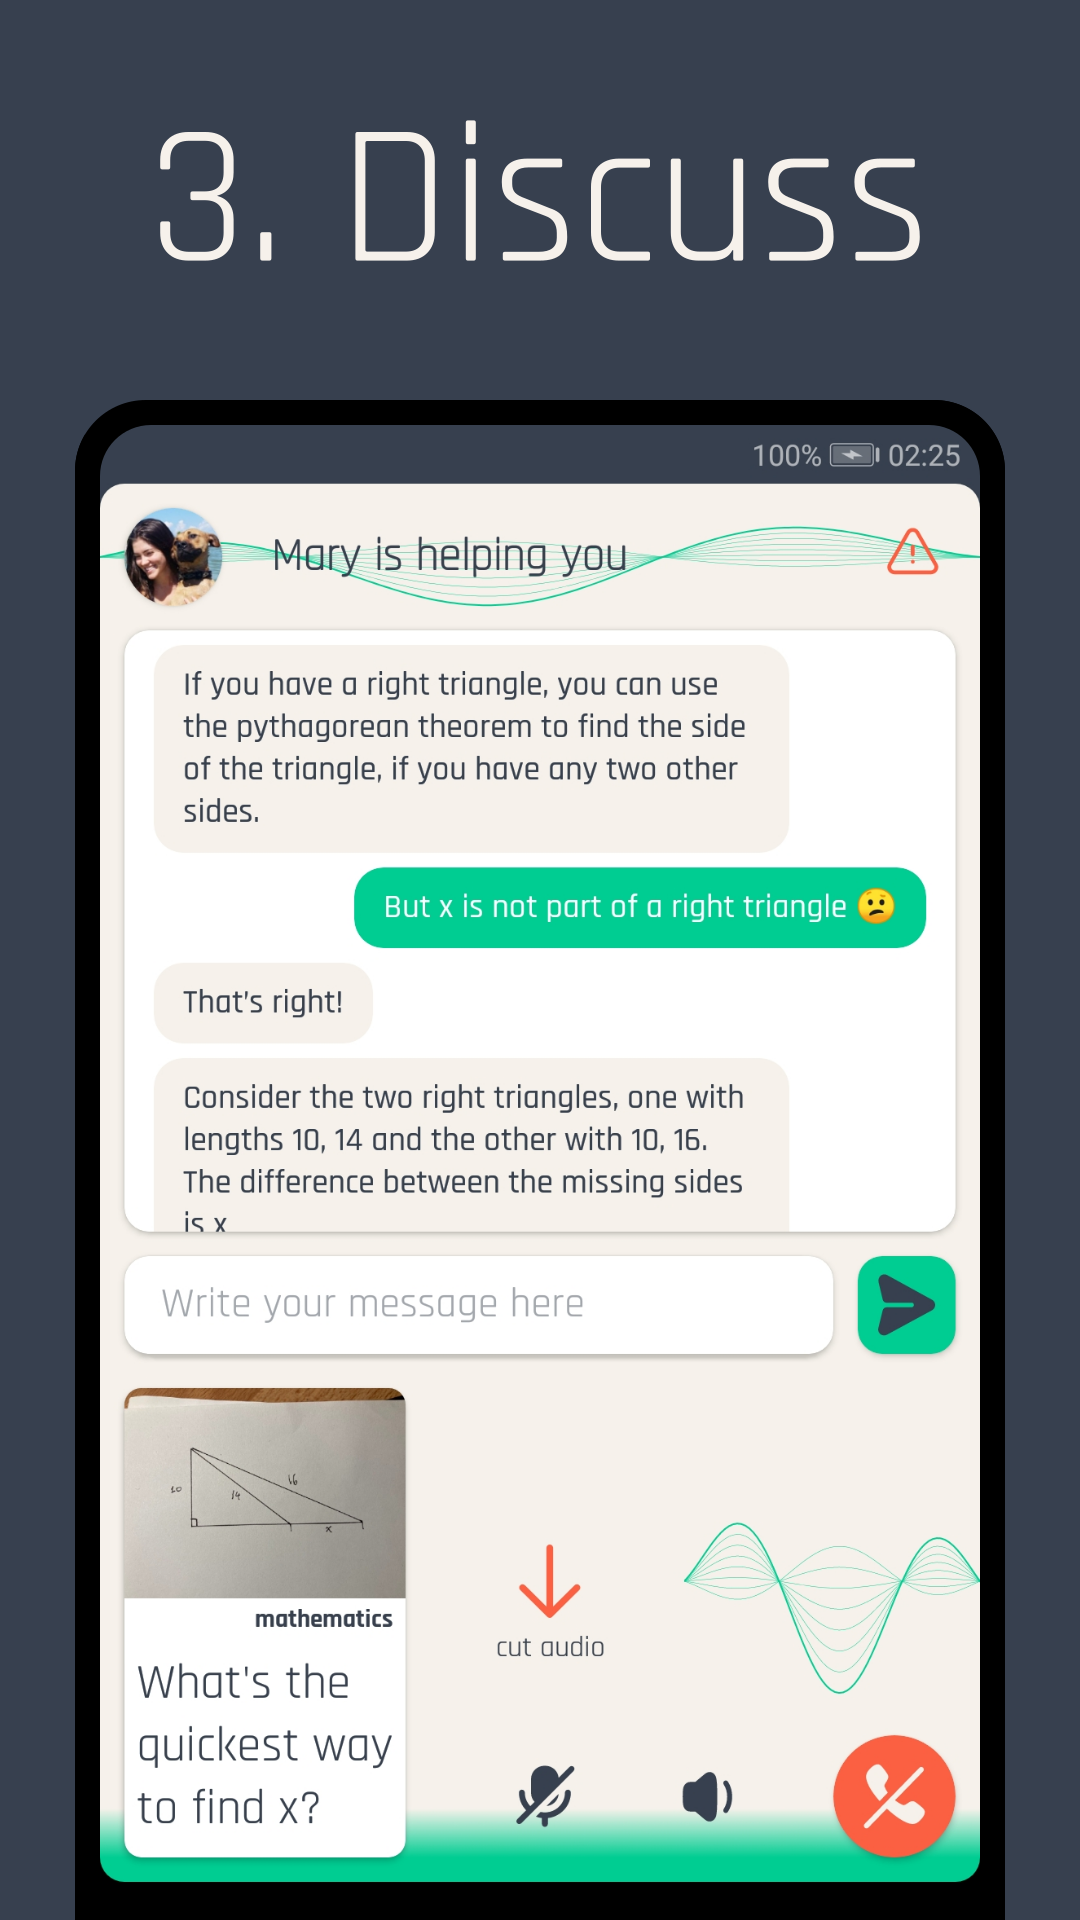Screen dimensions: 1080x1920
Task: Tap the battery icon in status bar
Action: point(854,456)
